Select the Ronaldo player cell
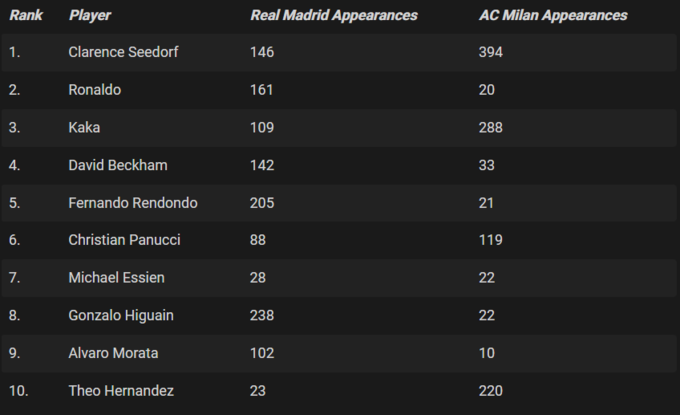This screenshot has height=415, width=680. point(95,90)
